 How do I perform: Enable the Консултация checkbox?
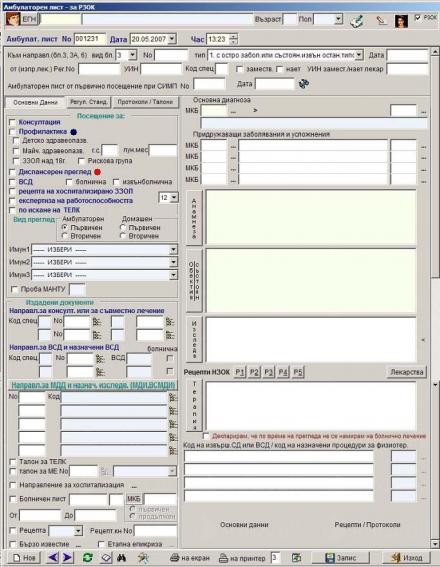click(12, 122)
